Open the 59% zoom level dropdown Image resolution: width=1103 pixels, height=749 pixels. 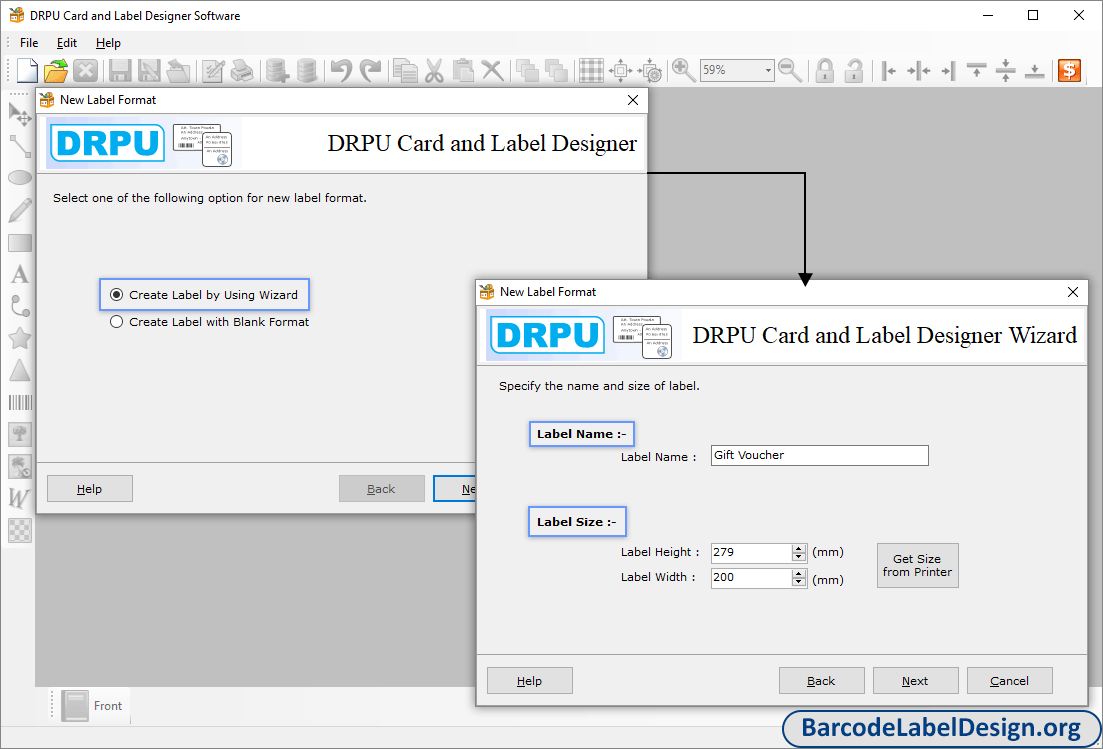(x=767, y=70)
